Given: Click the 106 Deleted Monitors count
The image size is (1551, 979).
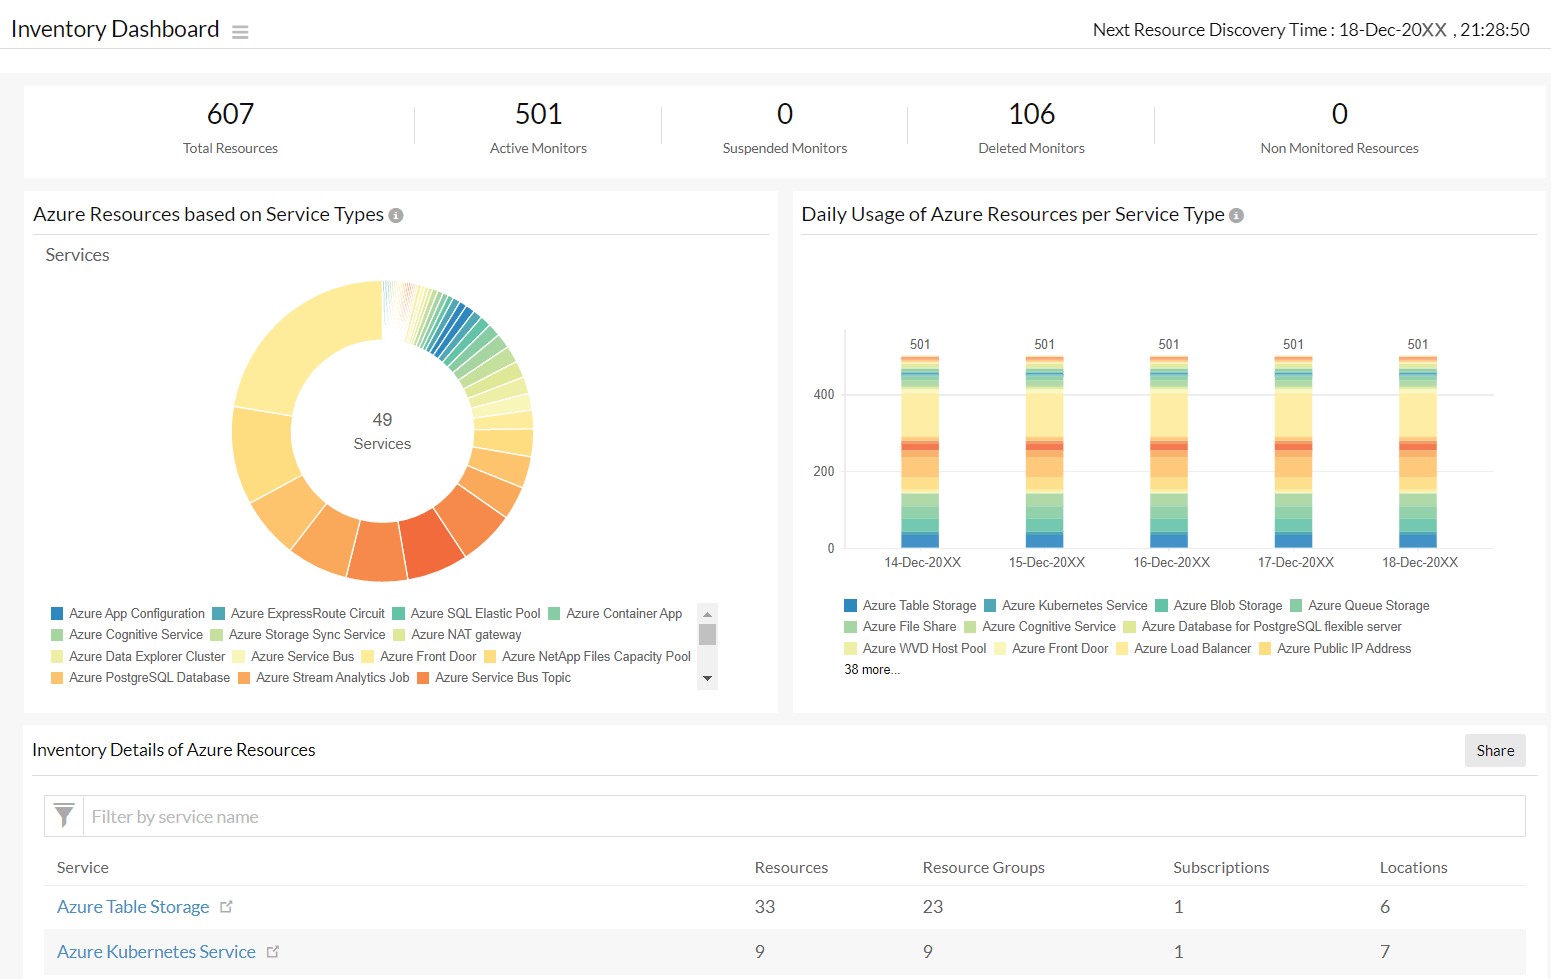Looking at the screenshot, I should point(1032,114).
